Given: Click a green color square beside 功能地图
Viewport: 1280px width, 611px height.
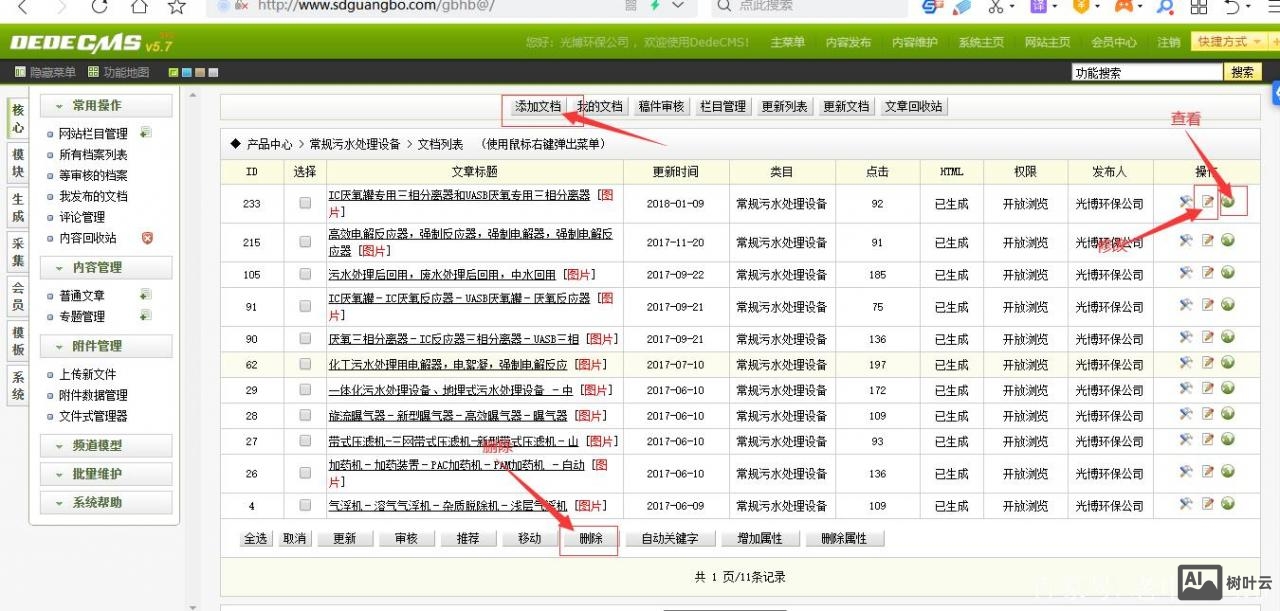Looking at the screenshot, I should click(x=172, y=71).
